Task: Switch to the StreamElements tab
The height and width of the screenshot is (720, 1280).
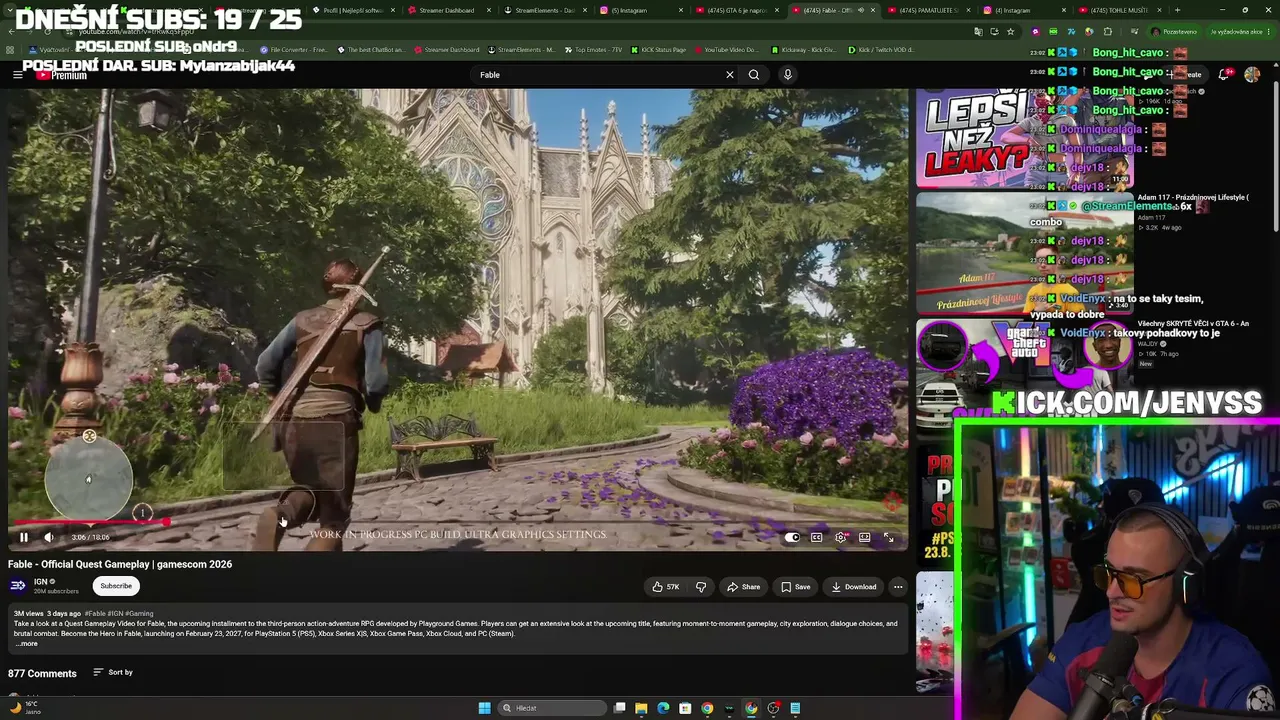Action: tap(545, 10)
